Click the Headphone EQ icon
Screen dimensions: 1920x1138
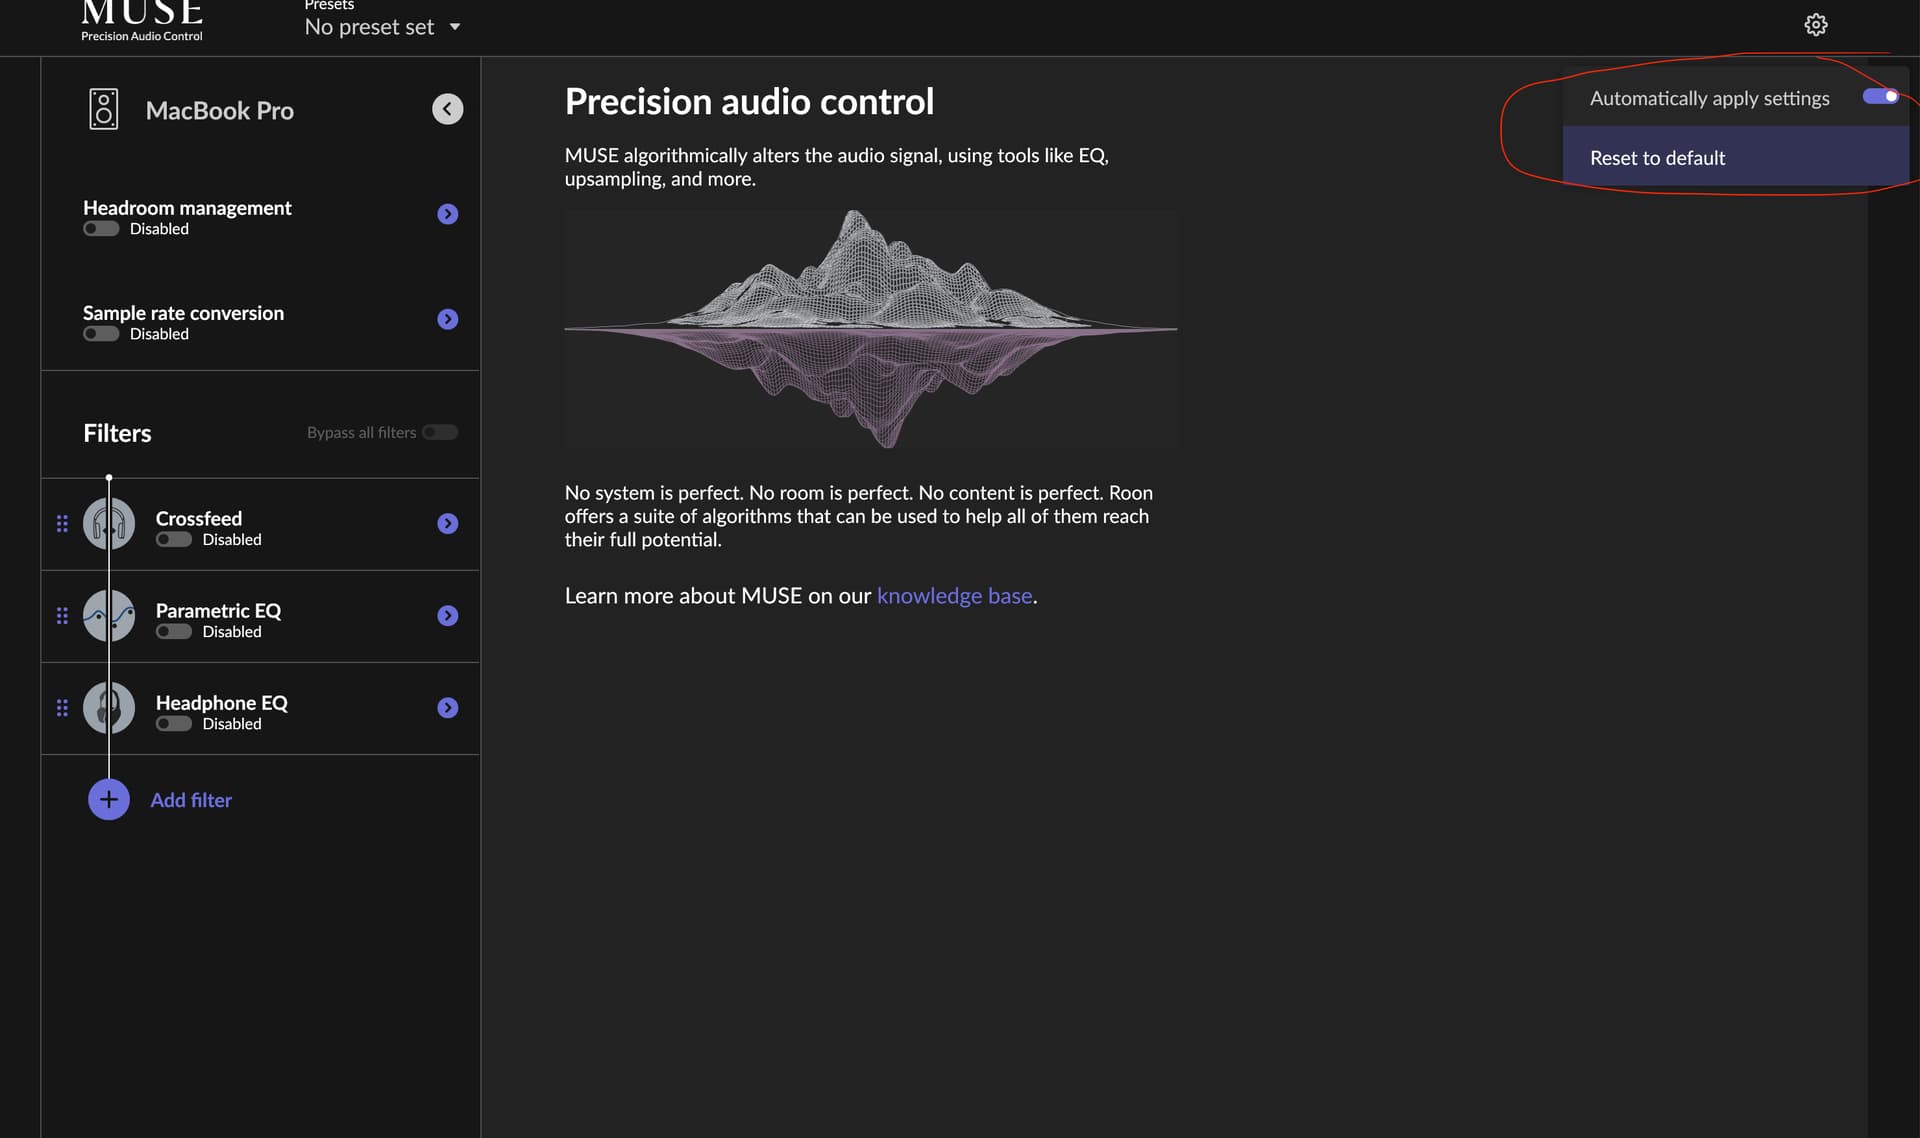(x=109, y=707)
